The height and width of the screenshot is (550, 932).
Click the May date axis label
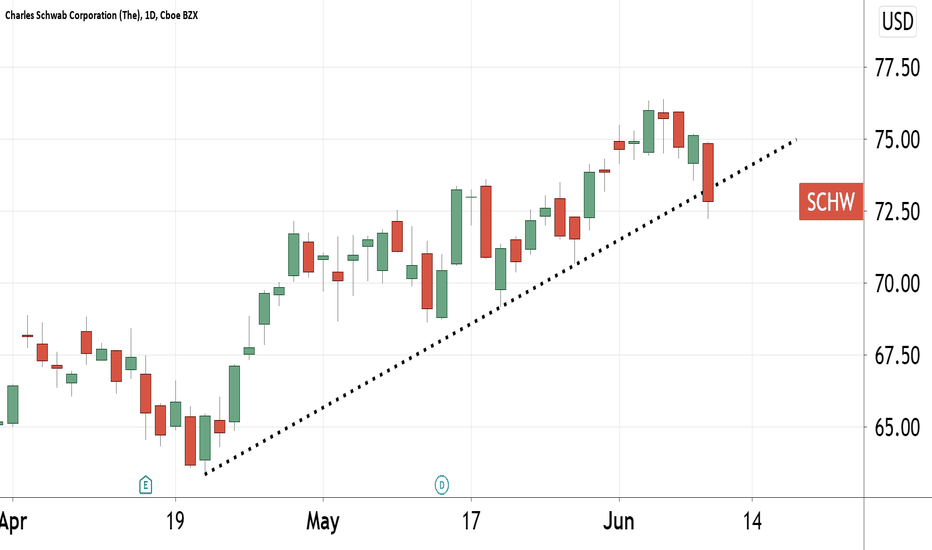coord(323,521)
